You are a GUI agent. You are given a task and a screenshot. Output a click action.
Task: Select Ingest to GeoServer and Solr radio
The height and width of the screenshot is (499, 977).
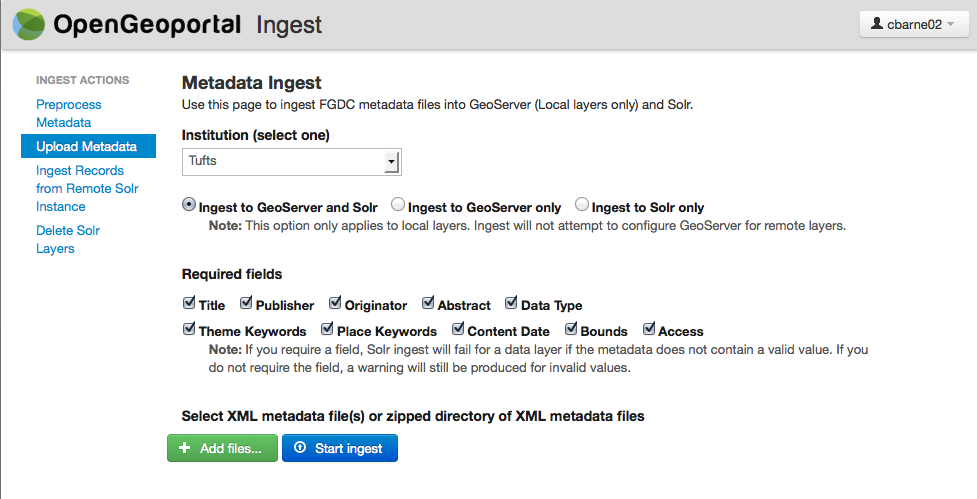[x=189, y=204]
